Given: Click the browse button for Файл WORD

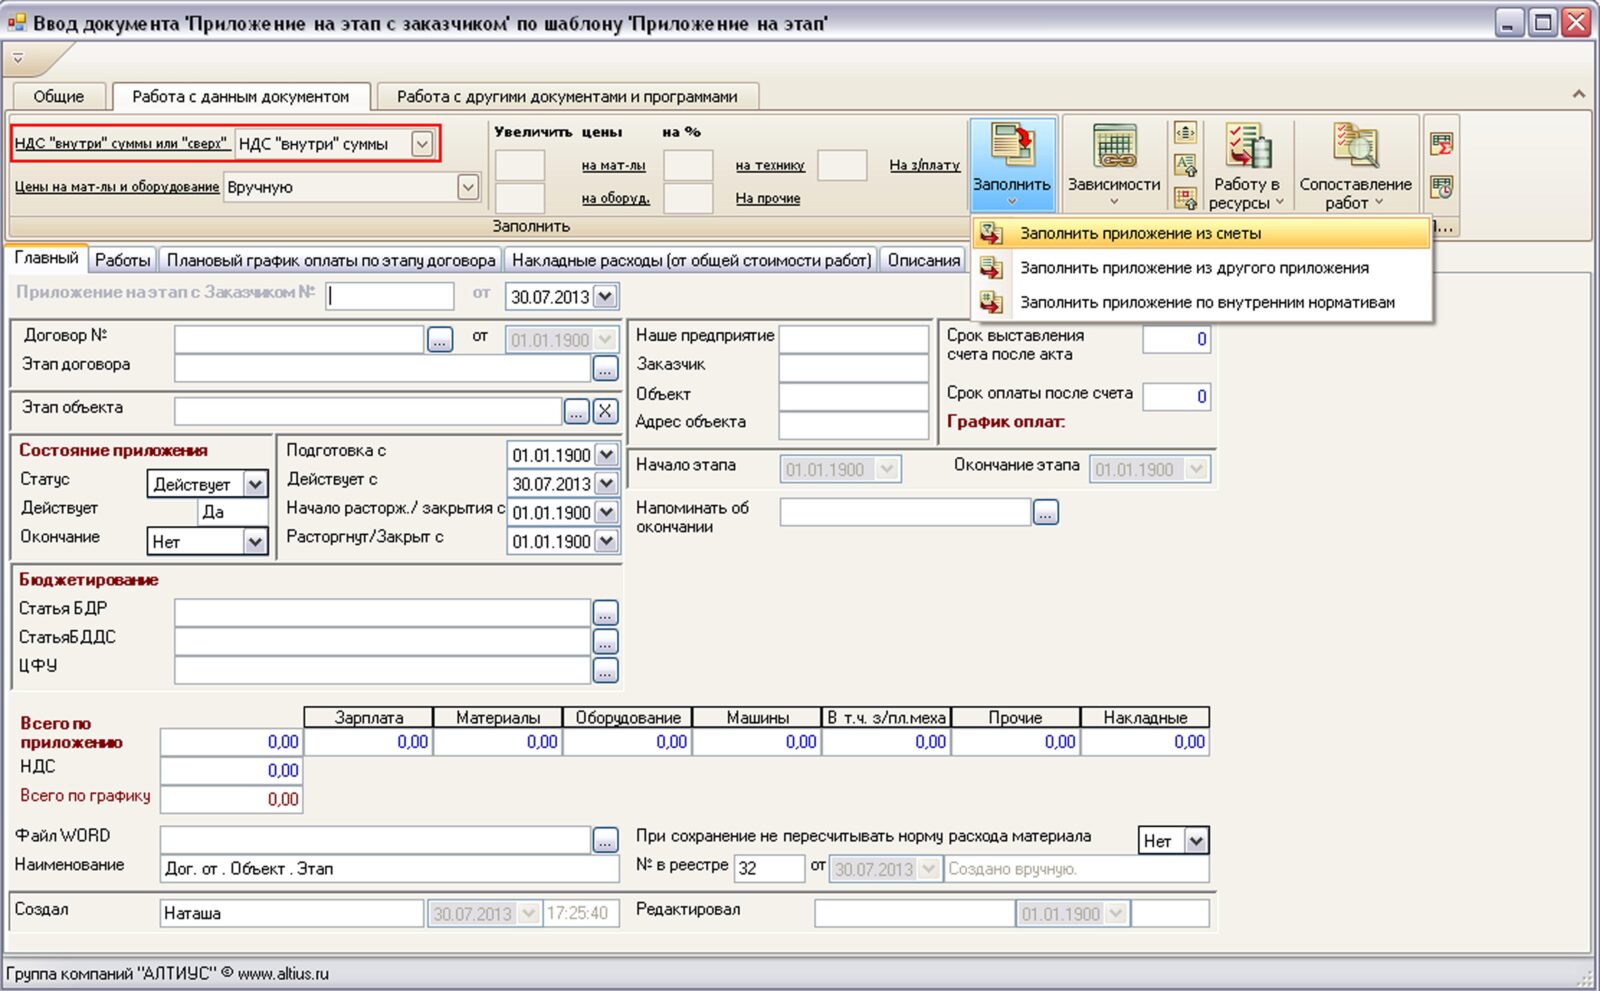Looking at the screenshot, I should pyautogui.click(x=605, y=841).
